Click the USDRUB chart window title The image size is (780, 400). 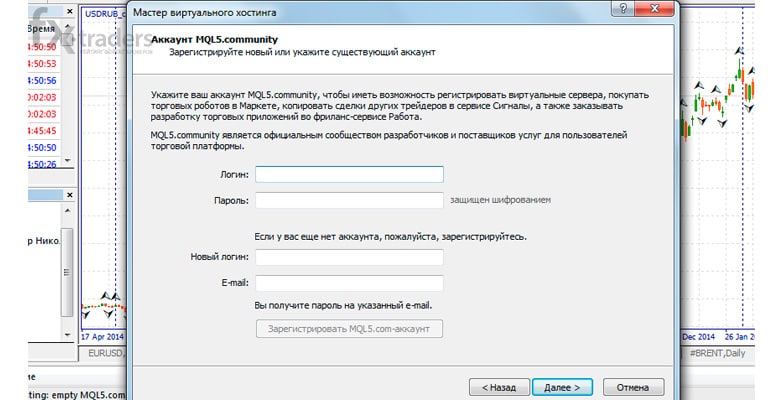coord(102,13)
